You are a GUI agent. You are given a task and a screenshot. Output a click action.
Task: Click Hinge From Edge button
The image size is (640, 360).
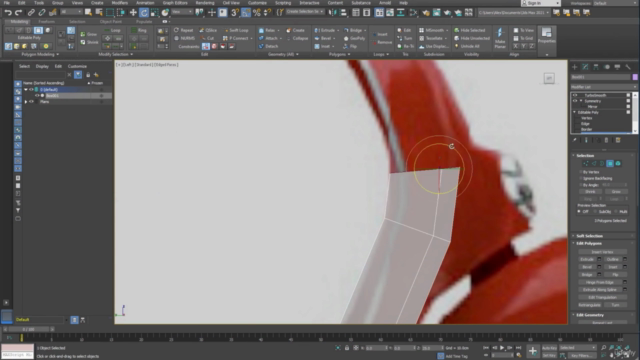(599, 282)
